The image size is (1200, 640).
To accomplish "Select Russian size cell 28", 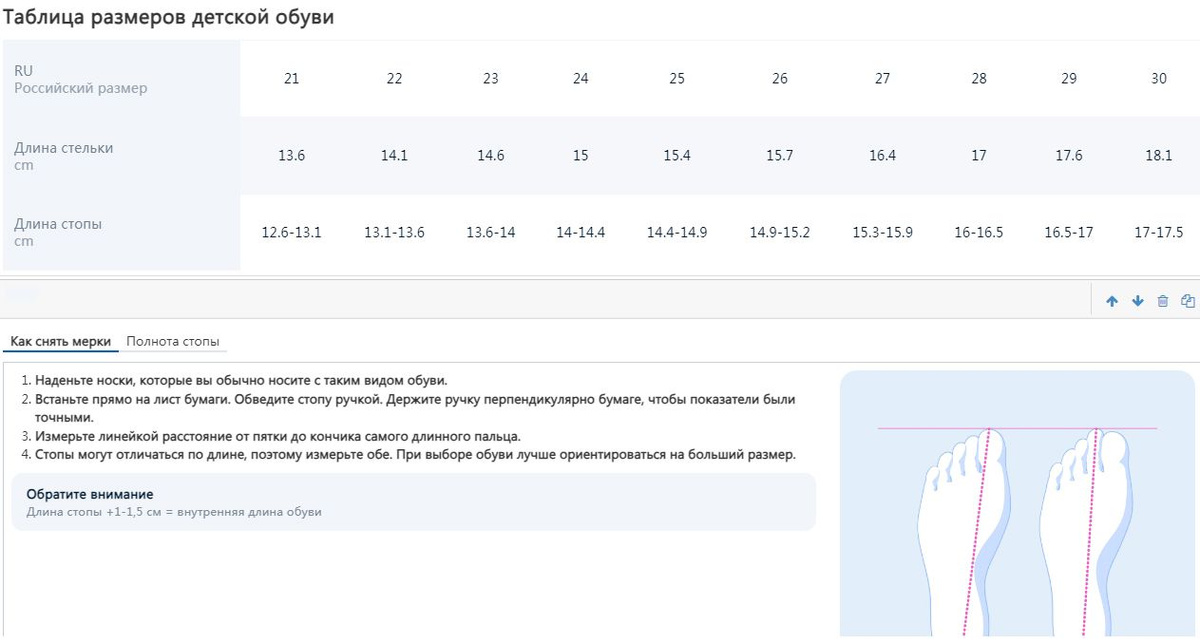I will click(979, 79).
